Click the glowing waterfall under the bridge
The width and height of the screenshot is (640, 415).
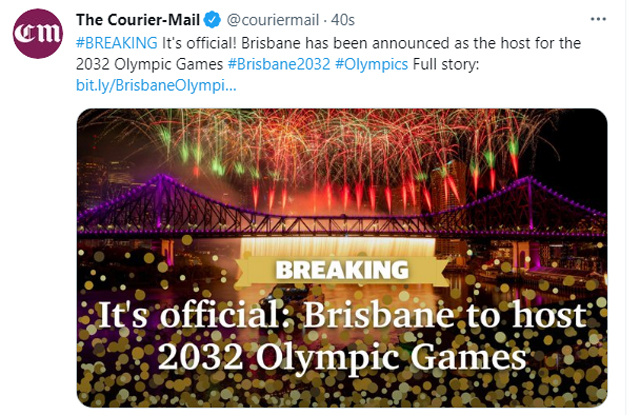click(338, 246)
